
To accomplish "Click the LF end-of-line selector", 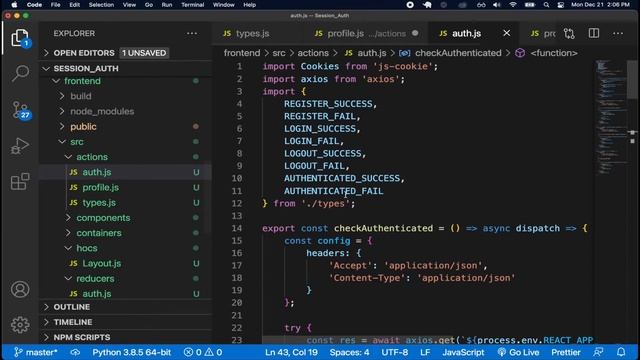I will point(425,352).
